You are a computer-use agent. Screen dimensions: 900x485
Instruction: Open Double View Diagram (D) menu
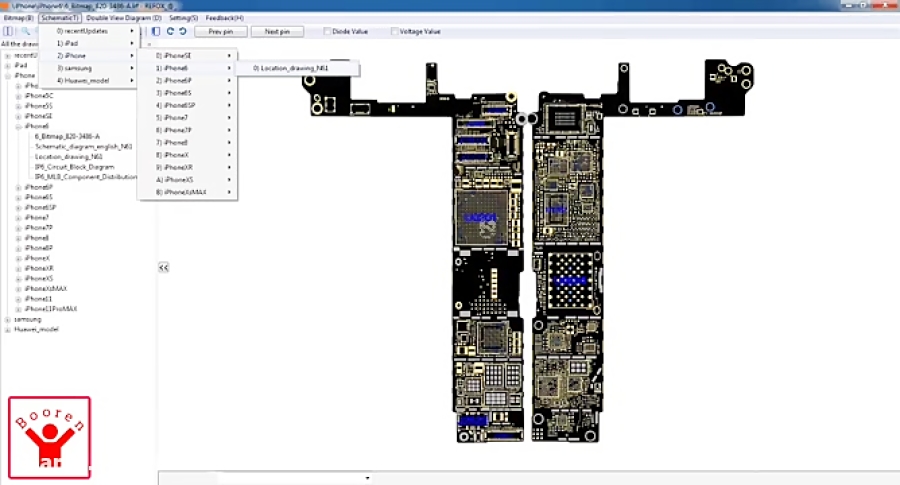(123, 18)
